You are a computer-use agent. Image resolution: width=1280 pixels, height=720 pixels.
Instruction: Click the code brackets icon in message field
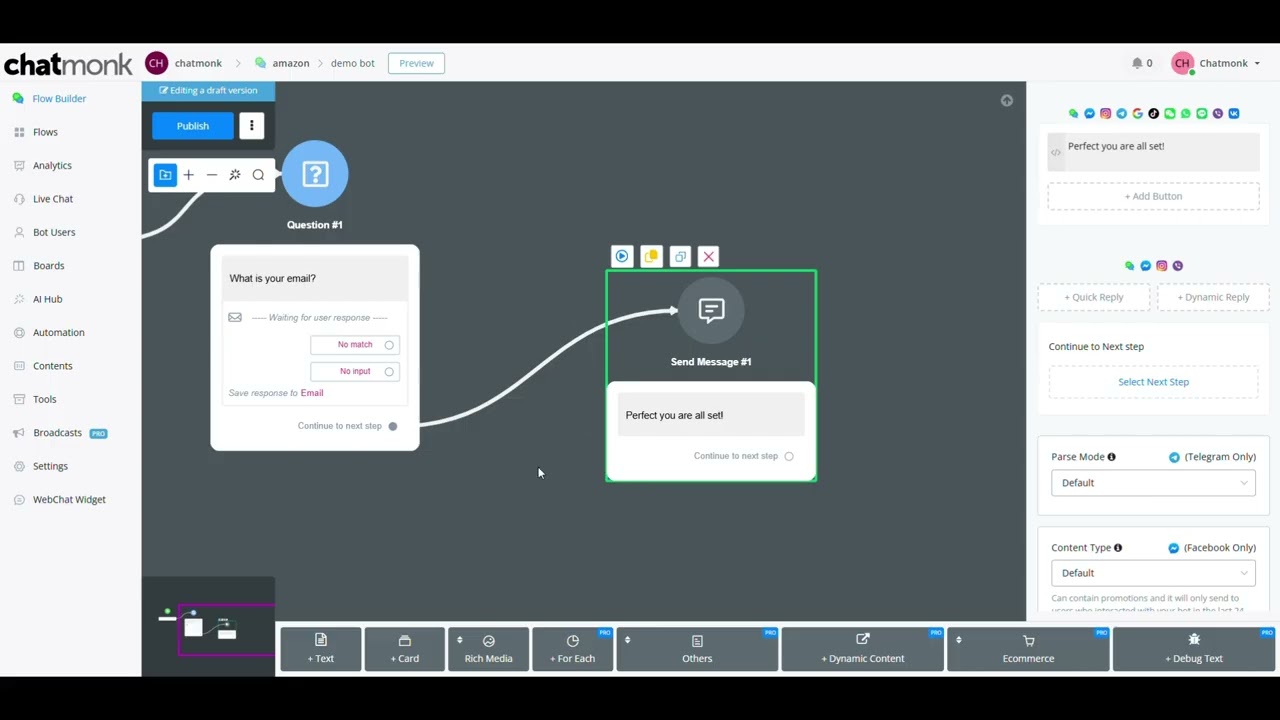(x=1056, y=153)
